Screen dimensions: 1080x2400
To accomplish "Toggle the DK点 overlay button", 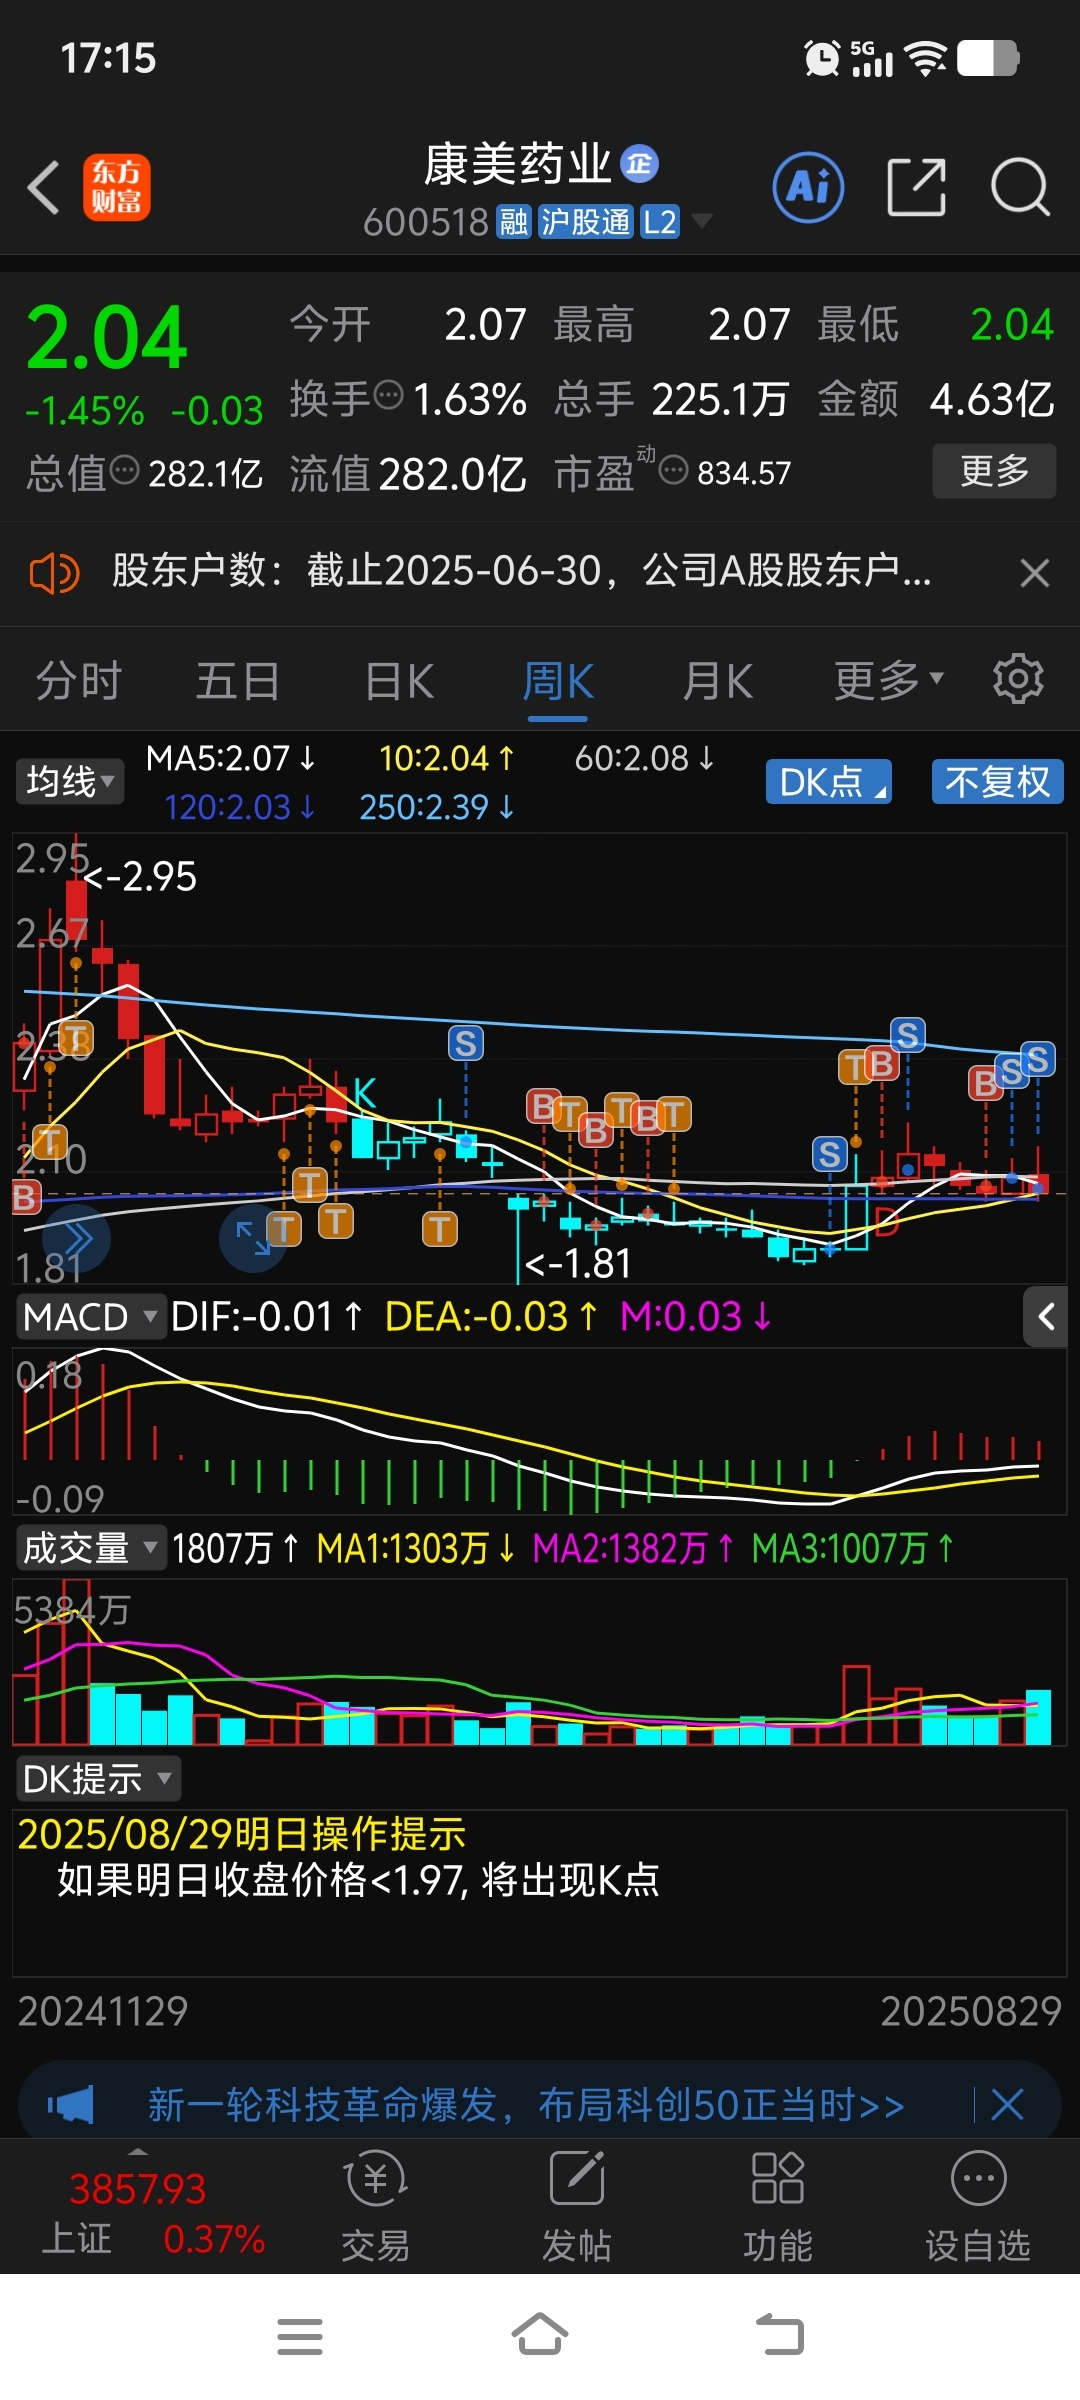I will coord(829,781).
